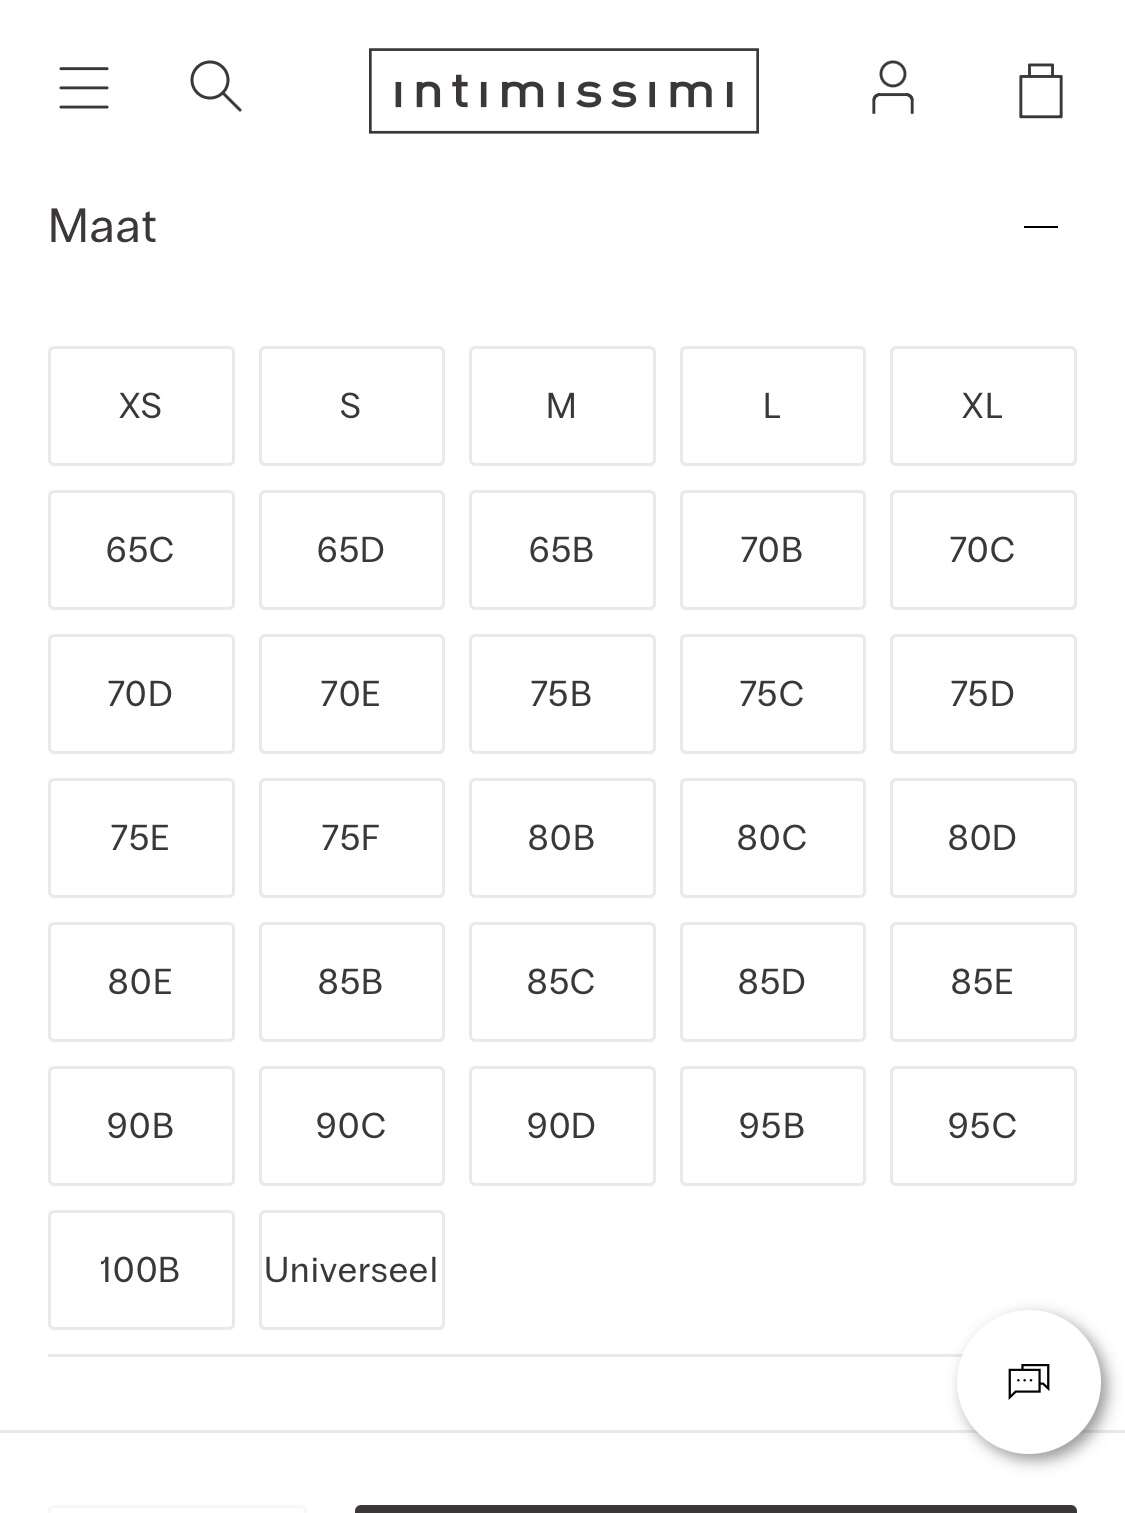Select size XS filter

(x=141, y=406)
